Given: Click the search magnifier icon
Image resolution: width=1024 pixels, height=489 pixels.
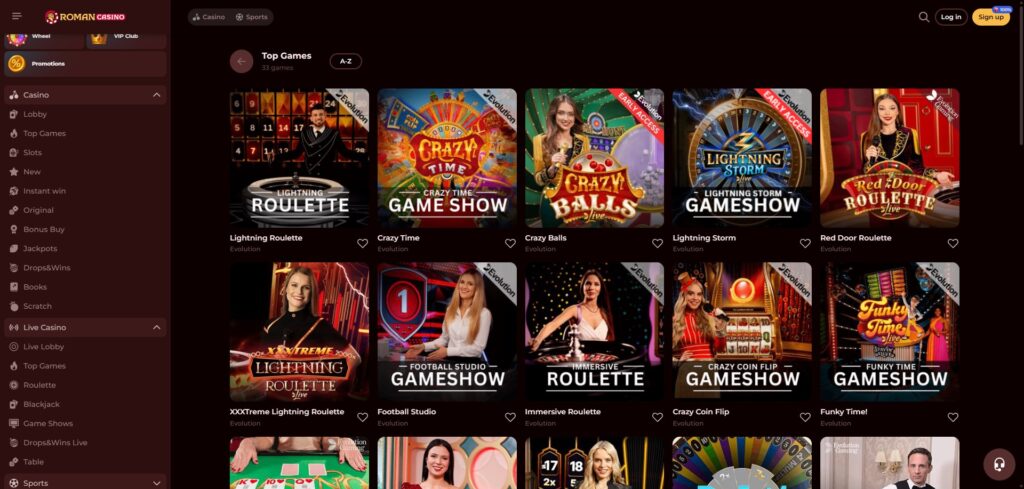Looking at the screenshot, I should coord(923,17).
